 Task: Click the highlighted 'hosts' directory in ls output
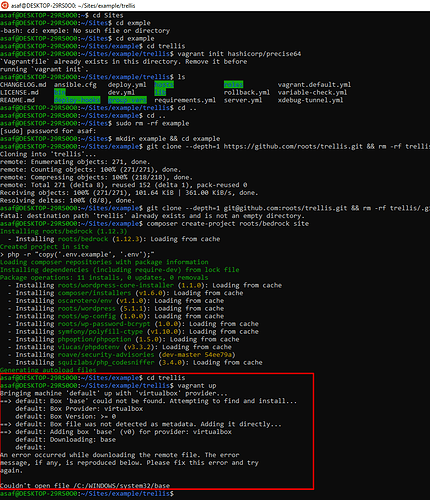[164, 85]
